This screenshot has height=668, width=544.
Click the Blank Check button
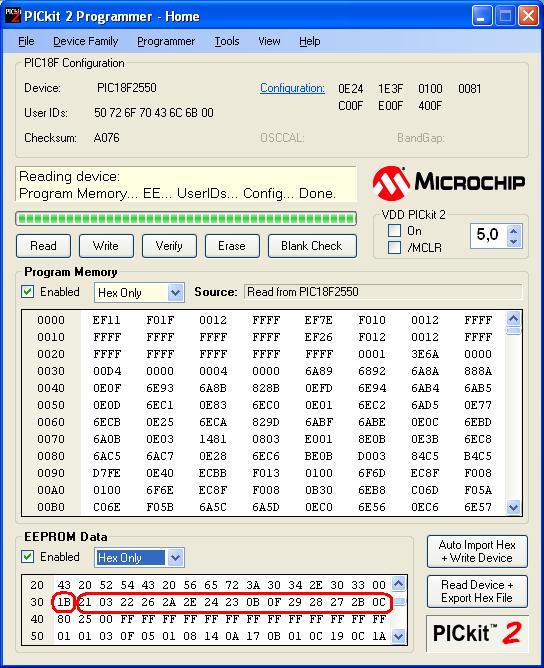pyautogui.click(x=312, y=246)
